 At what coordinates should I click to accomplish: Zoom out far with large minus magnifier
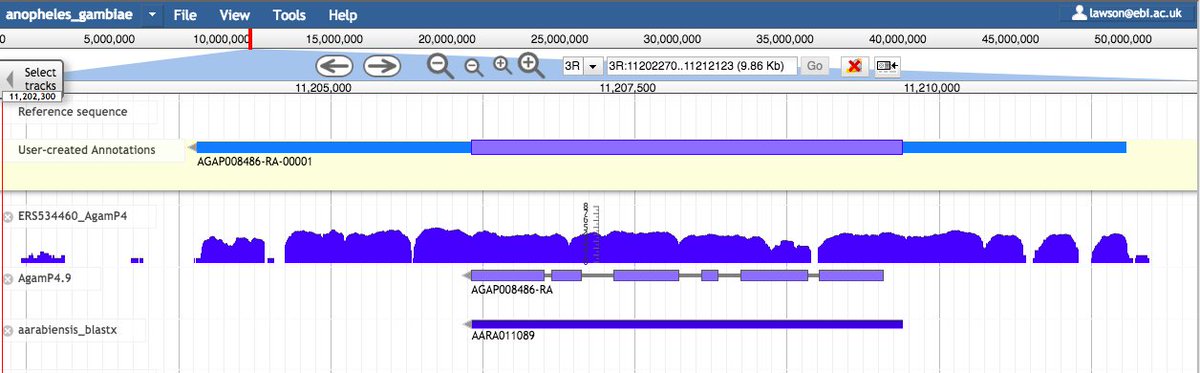pyautogui.click(x=440, y=66)
